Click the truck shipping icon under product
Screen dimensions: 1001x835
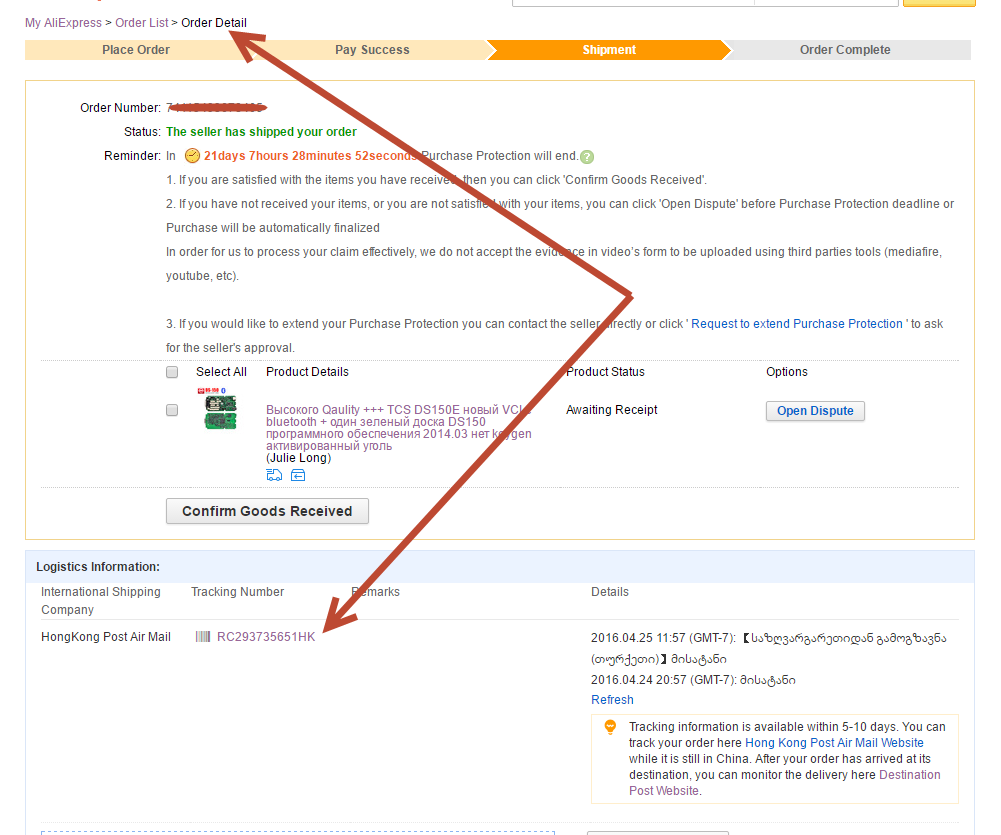point(275,475)
